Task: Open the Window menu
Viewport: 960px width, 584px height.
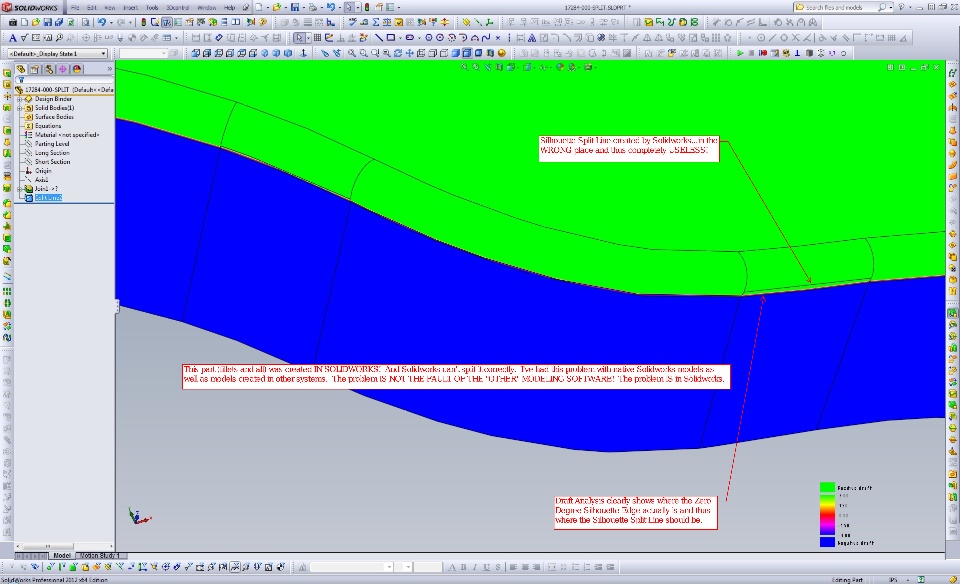Action: pyautogui.click(x=207, y=7)
